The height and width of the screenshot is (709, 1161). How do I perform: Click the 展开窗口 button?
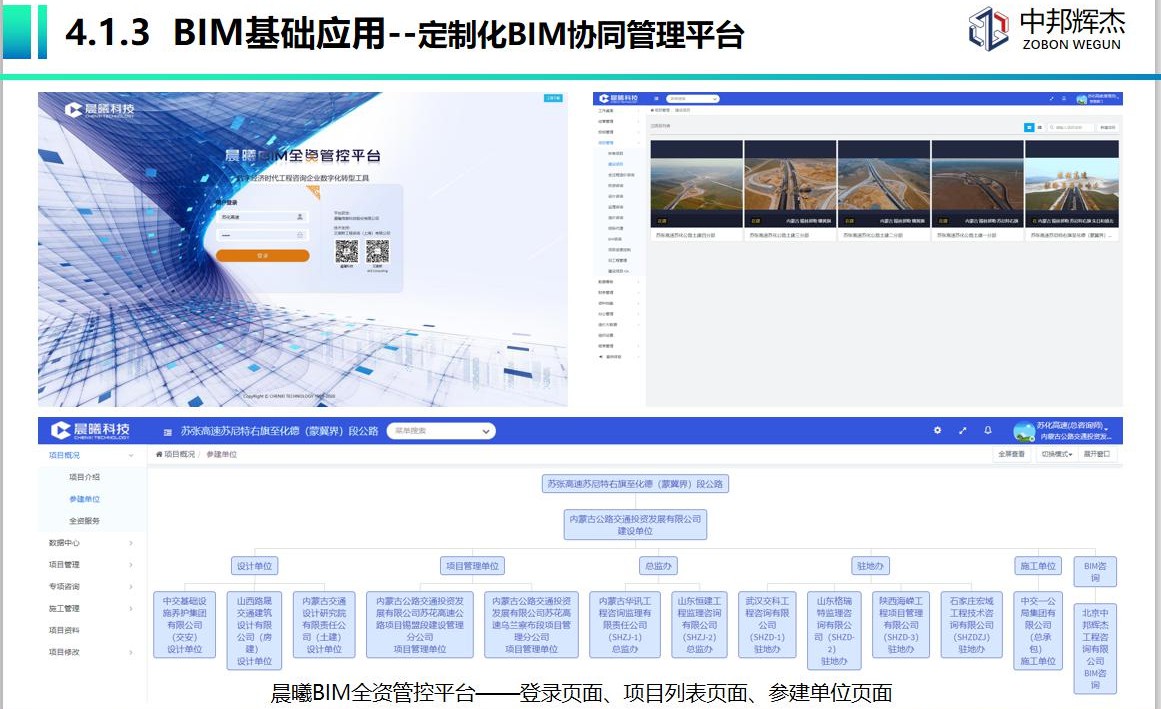pyautogui.click(x=1097, y=454)
